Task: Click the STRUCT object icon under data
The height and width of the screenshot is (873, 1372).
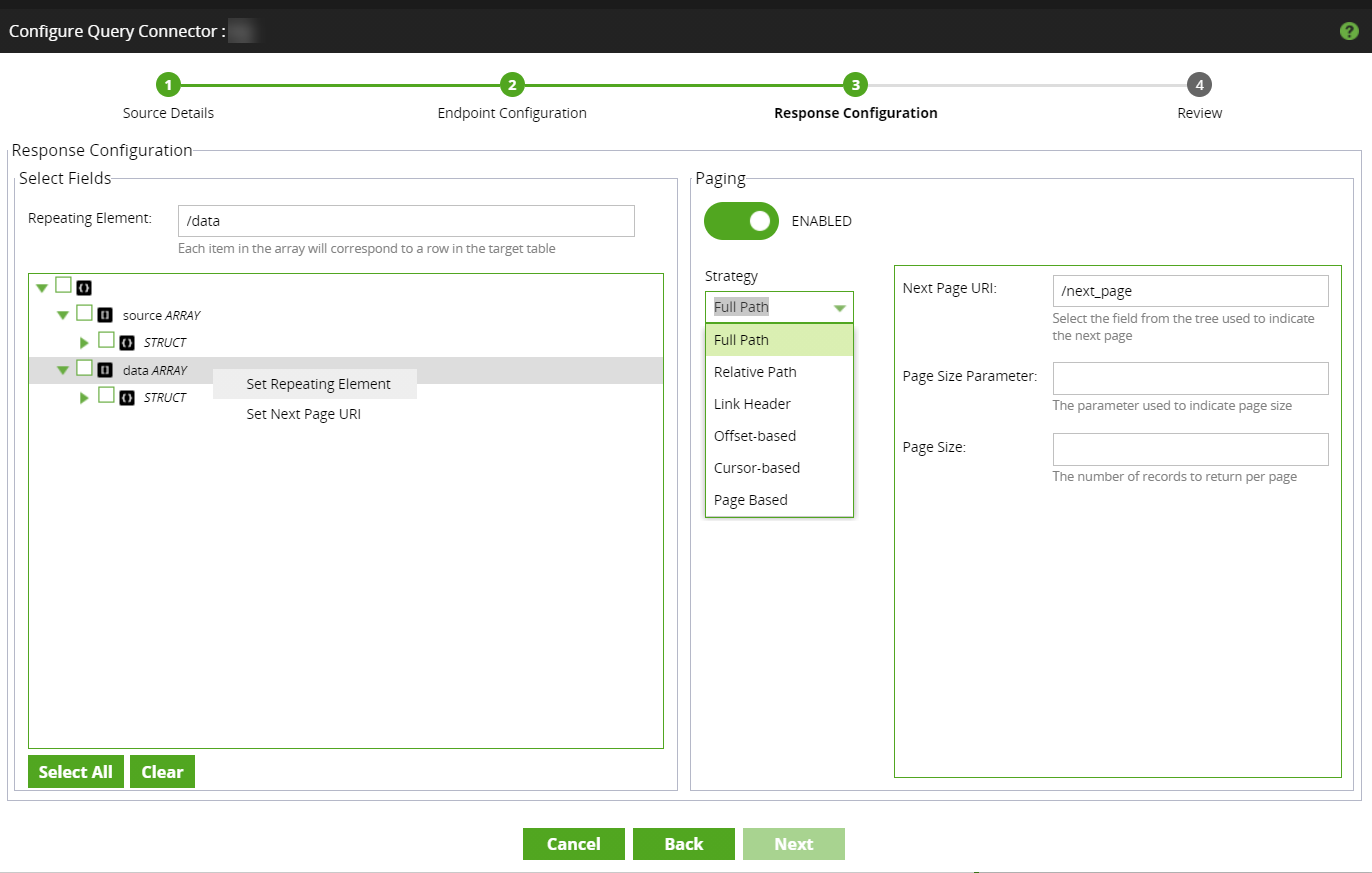Action: pos(127,397)
